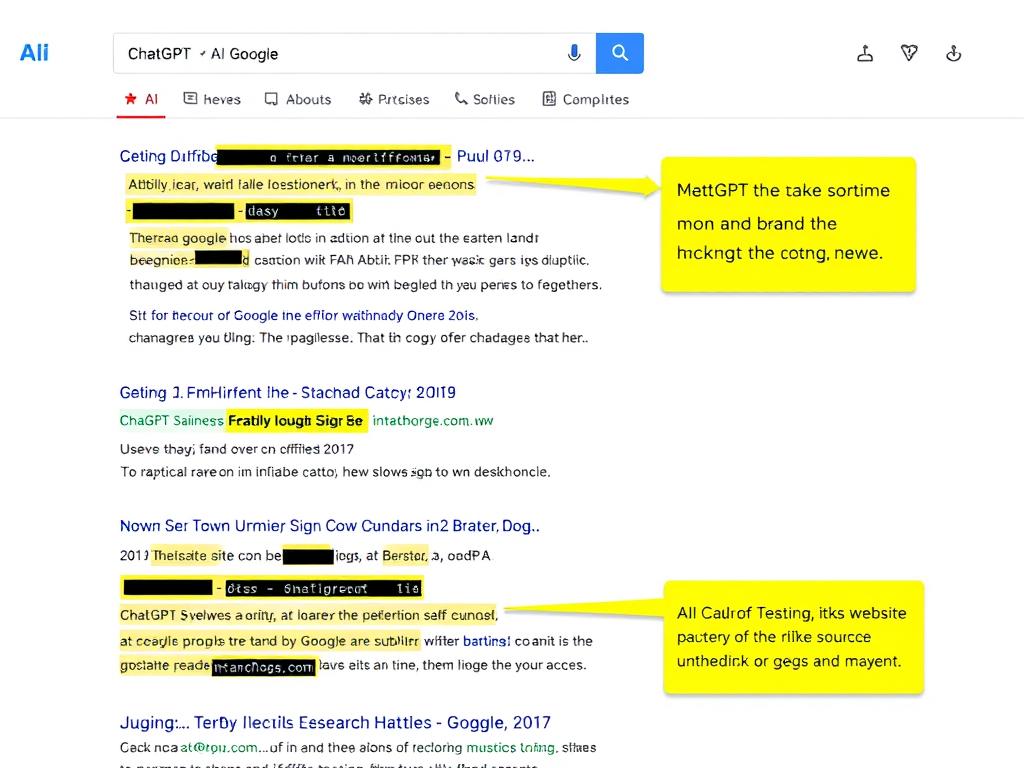This screenshot has height=768, width=1024.
Task: Click the first icon in top-right header
Action: pos(865,54)
